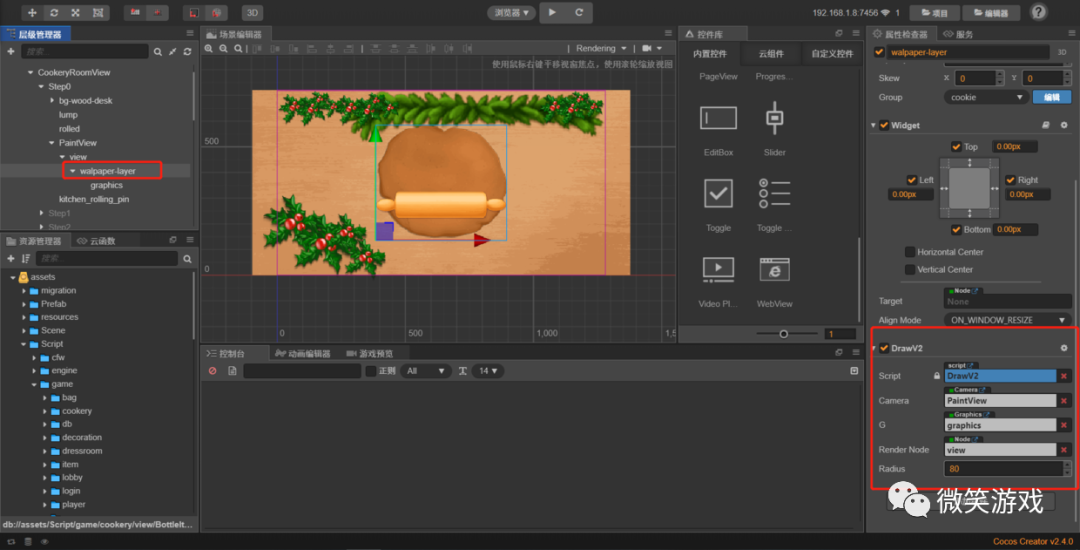Select the WebView control
This screenshot has height=550, width=1080.
775,282
